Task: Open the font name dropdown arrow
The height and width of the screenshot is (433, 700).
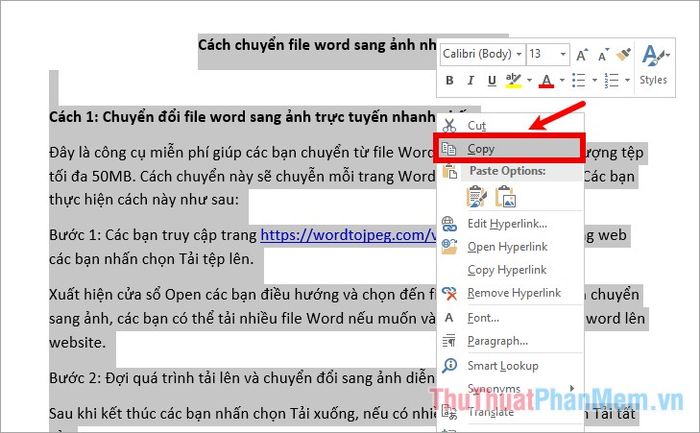Action: tap(519, 54)
